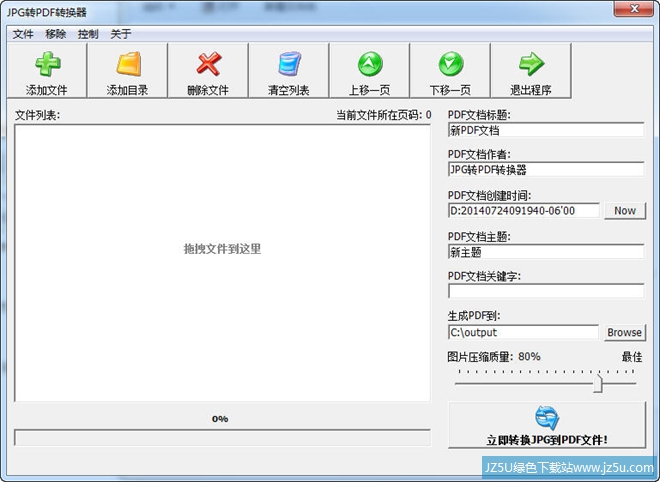Exit via 退出程序 arrow icon
Image resolution: width=660 pixels, height=482 pixels.
coord(532,64)
